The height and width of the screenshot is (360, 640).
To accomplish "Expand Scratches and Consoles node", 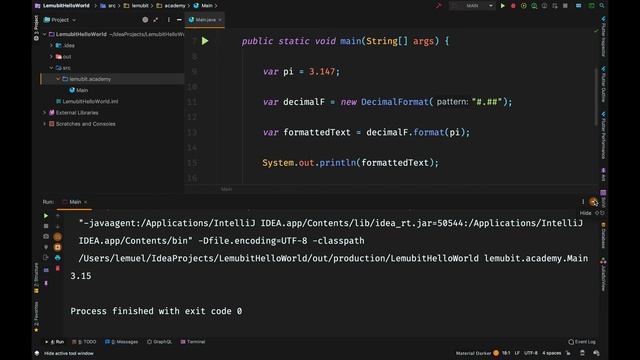I will (x=44, y=124).
